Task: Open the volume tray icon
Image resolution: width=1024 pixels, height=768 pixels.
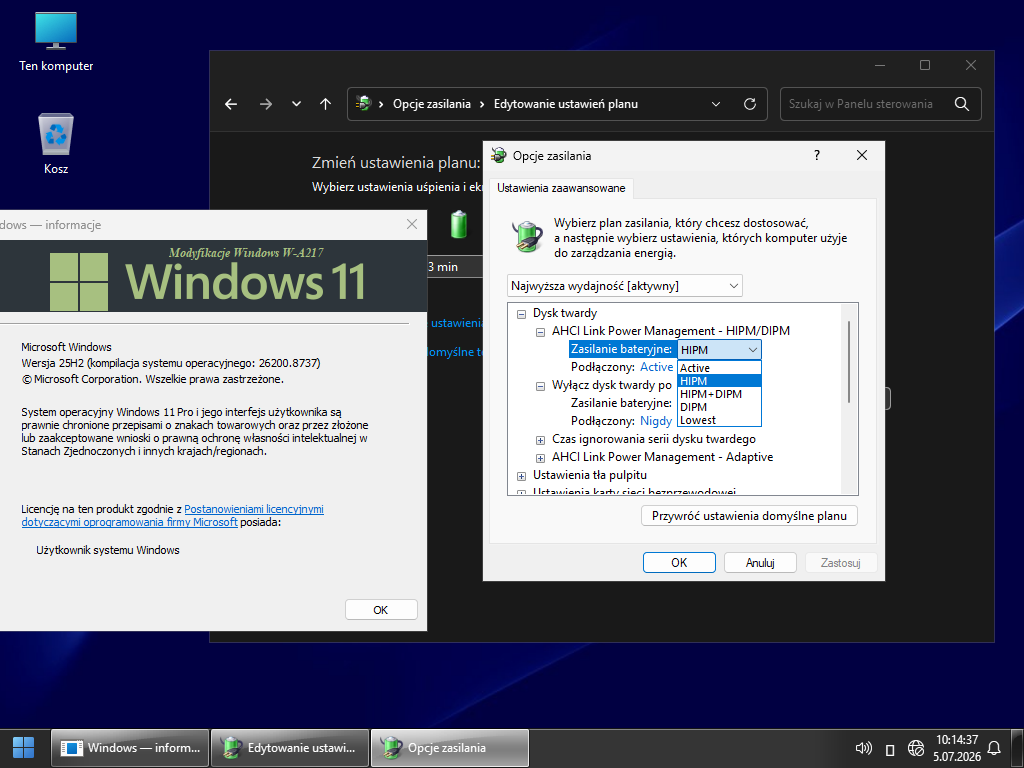Action: click(863, 748)
